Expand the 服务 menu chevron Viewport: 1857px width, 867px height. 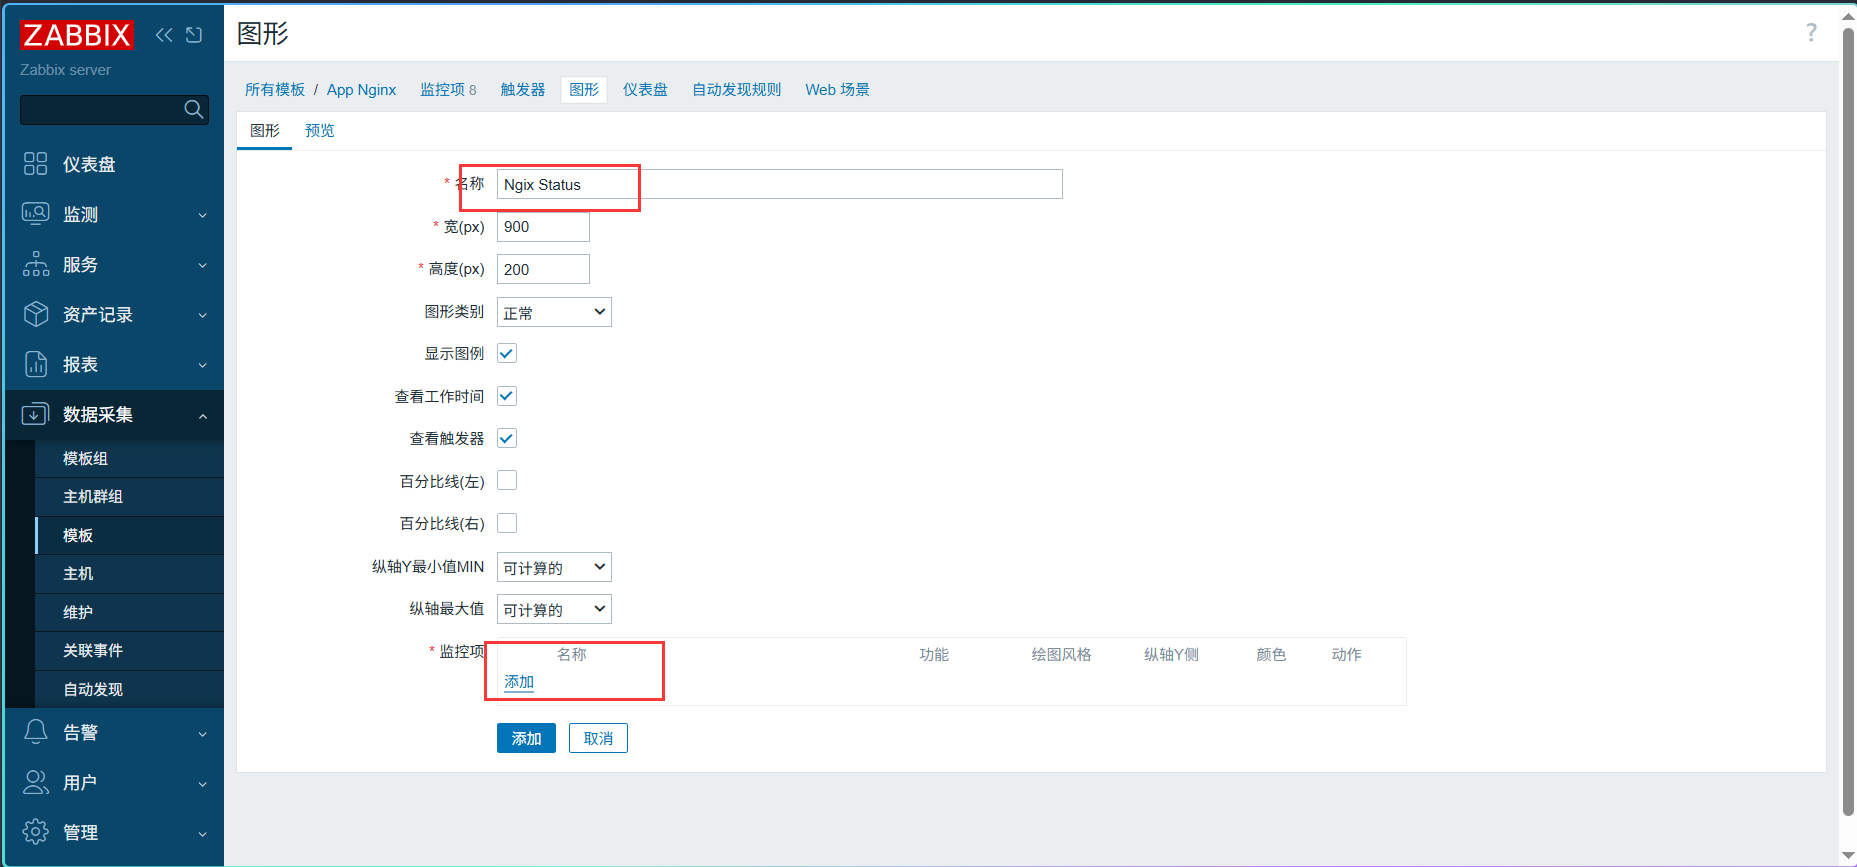[x=203, y=265]
